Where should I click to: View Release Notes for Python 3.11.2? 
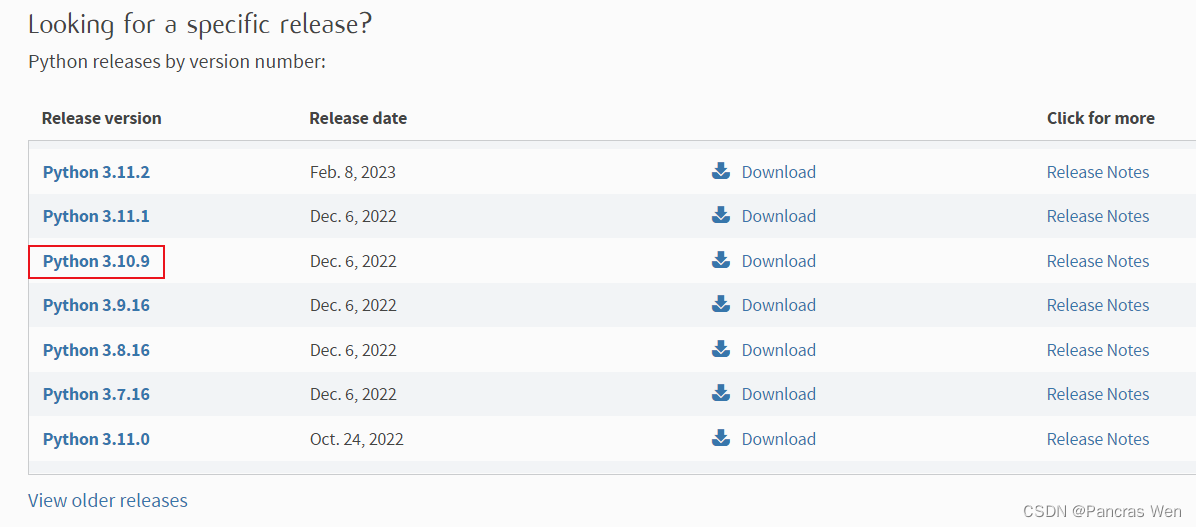point(1097,173)
